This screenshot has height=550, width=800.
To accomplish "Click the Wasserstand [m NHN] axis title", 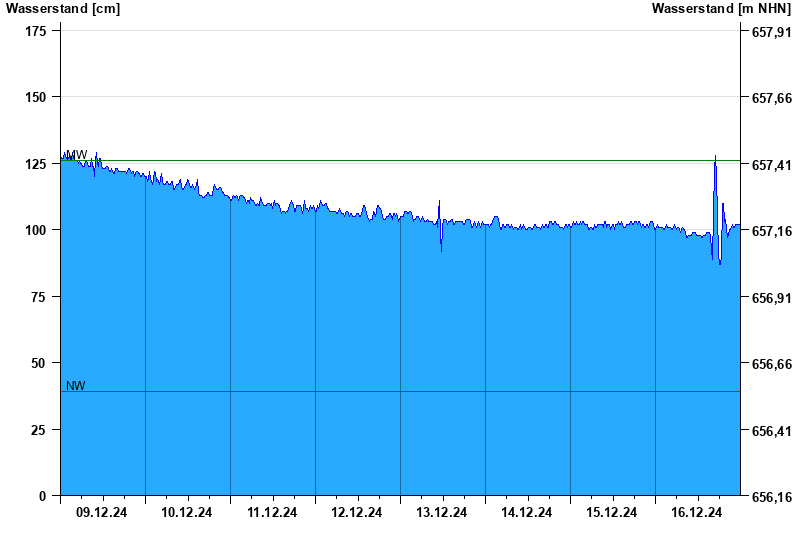I will pos(721,8).
